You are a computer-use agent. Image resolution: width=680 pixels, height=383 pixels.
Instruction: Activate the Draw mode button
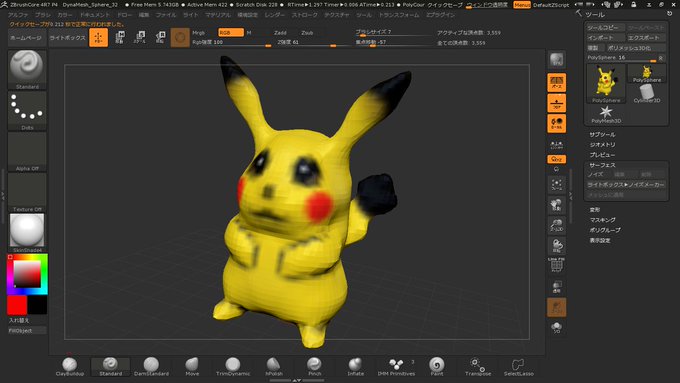point(98,37)
